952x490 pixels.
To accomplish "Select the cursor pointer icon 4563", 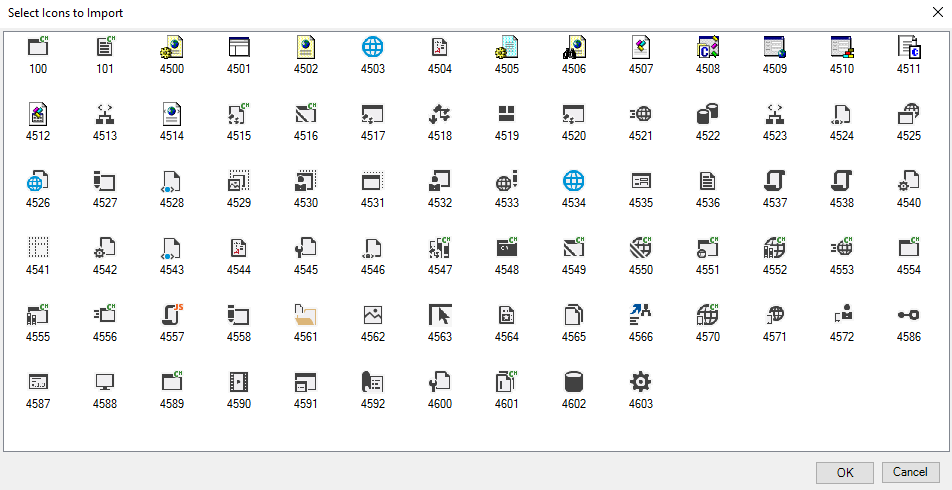I will (x=440, y=314).
